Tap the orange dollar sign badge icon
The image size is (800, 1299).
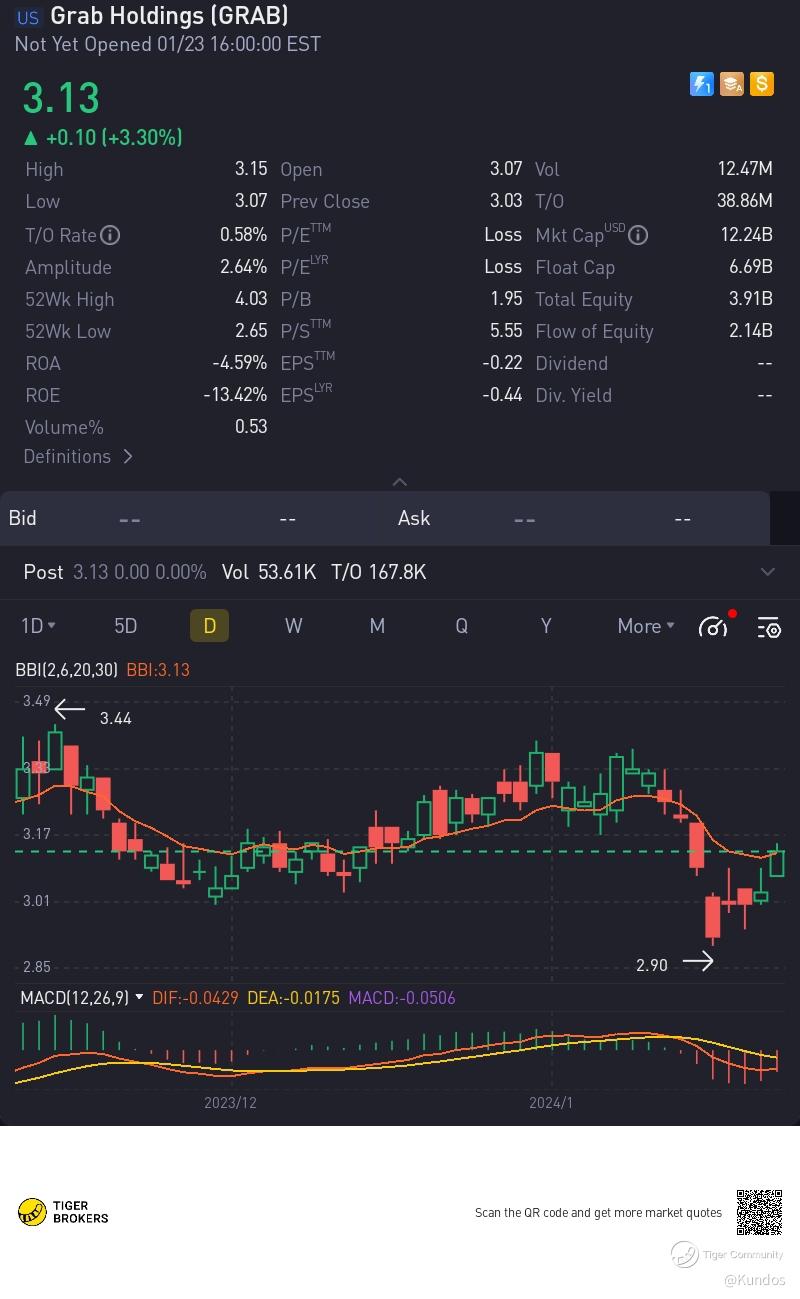(x=762, y=84)
